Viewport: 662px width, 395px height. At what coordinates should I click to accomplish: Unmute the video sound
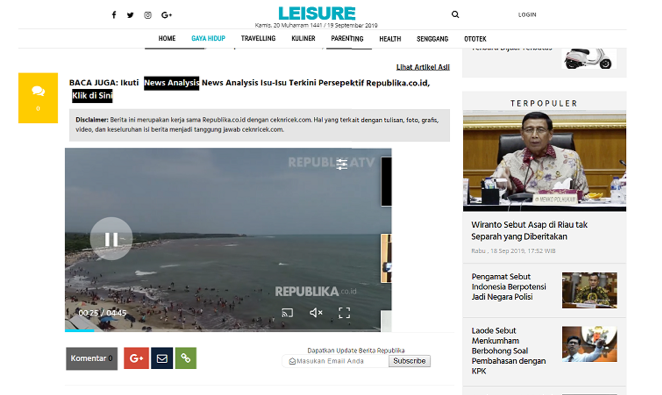(316, 313)
